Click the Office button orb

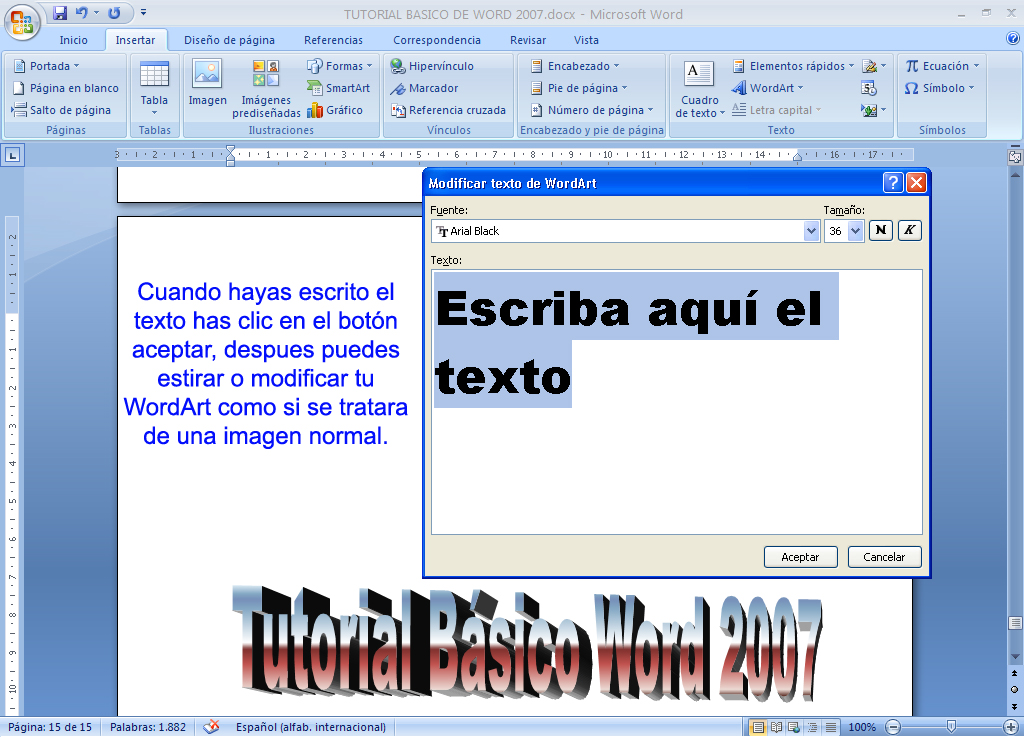tap(22, 22)
